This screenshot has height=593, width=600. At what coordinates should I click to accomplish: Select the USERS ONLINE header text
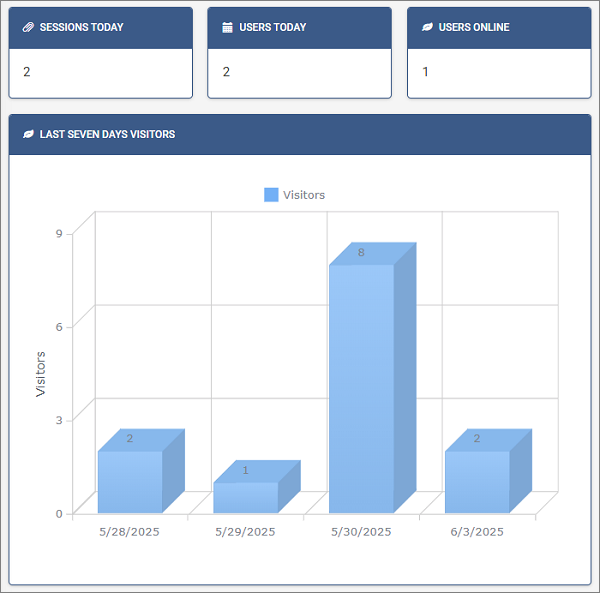(x=474, y=27)
